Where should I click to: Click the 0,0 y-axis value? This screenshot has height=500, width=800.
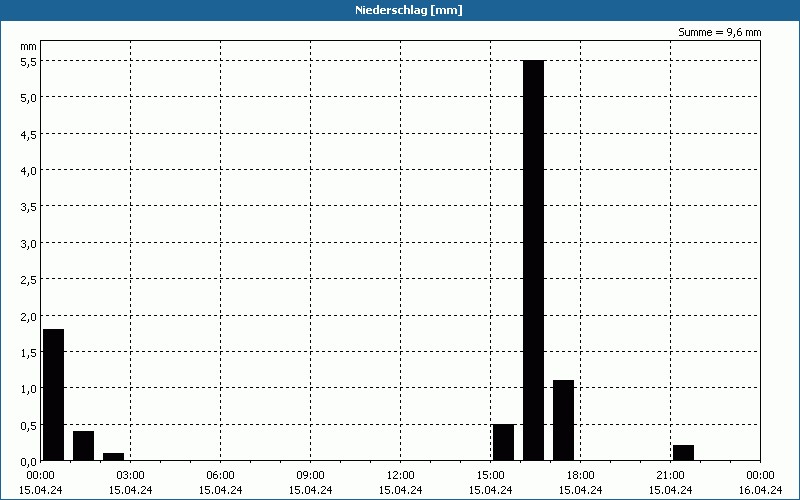click(29, 462)
